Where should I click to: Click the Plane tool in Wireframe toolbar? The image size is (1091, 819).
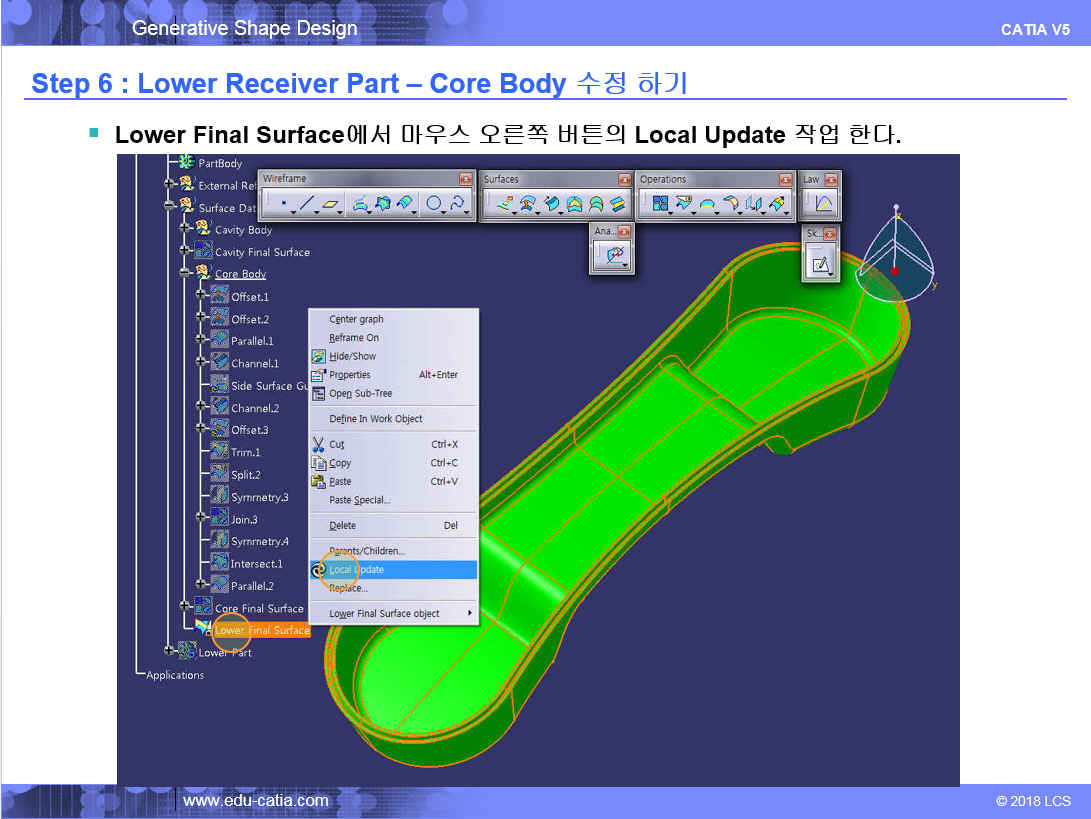pos(331,204)
